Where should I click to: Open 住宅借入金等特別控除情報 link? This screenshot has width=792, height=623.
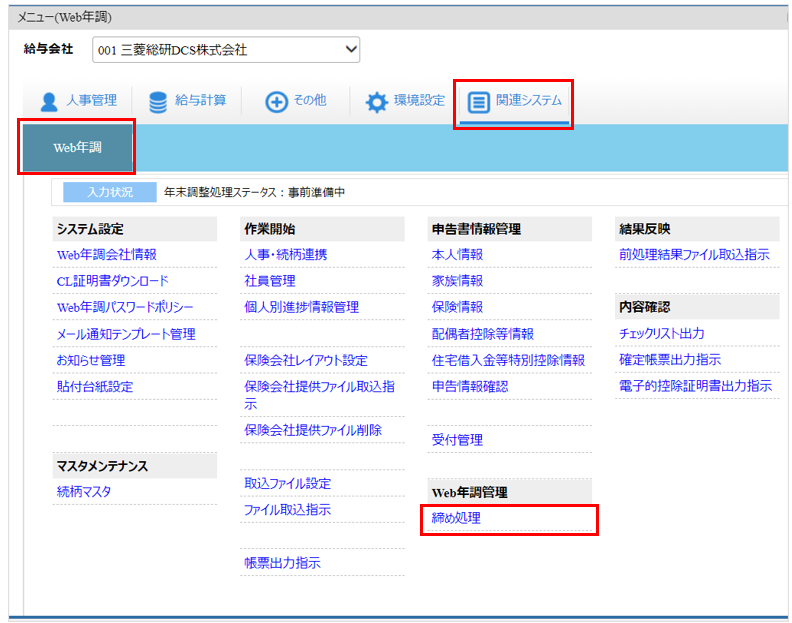coord(508,360)
